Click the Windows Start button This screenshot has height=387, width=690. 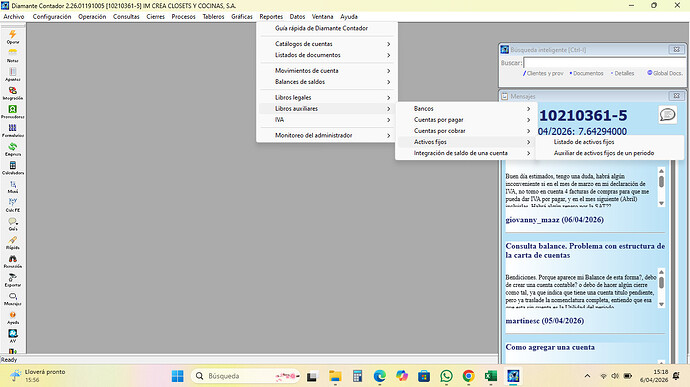(178, 376)
